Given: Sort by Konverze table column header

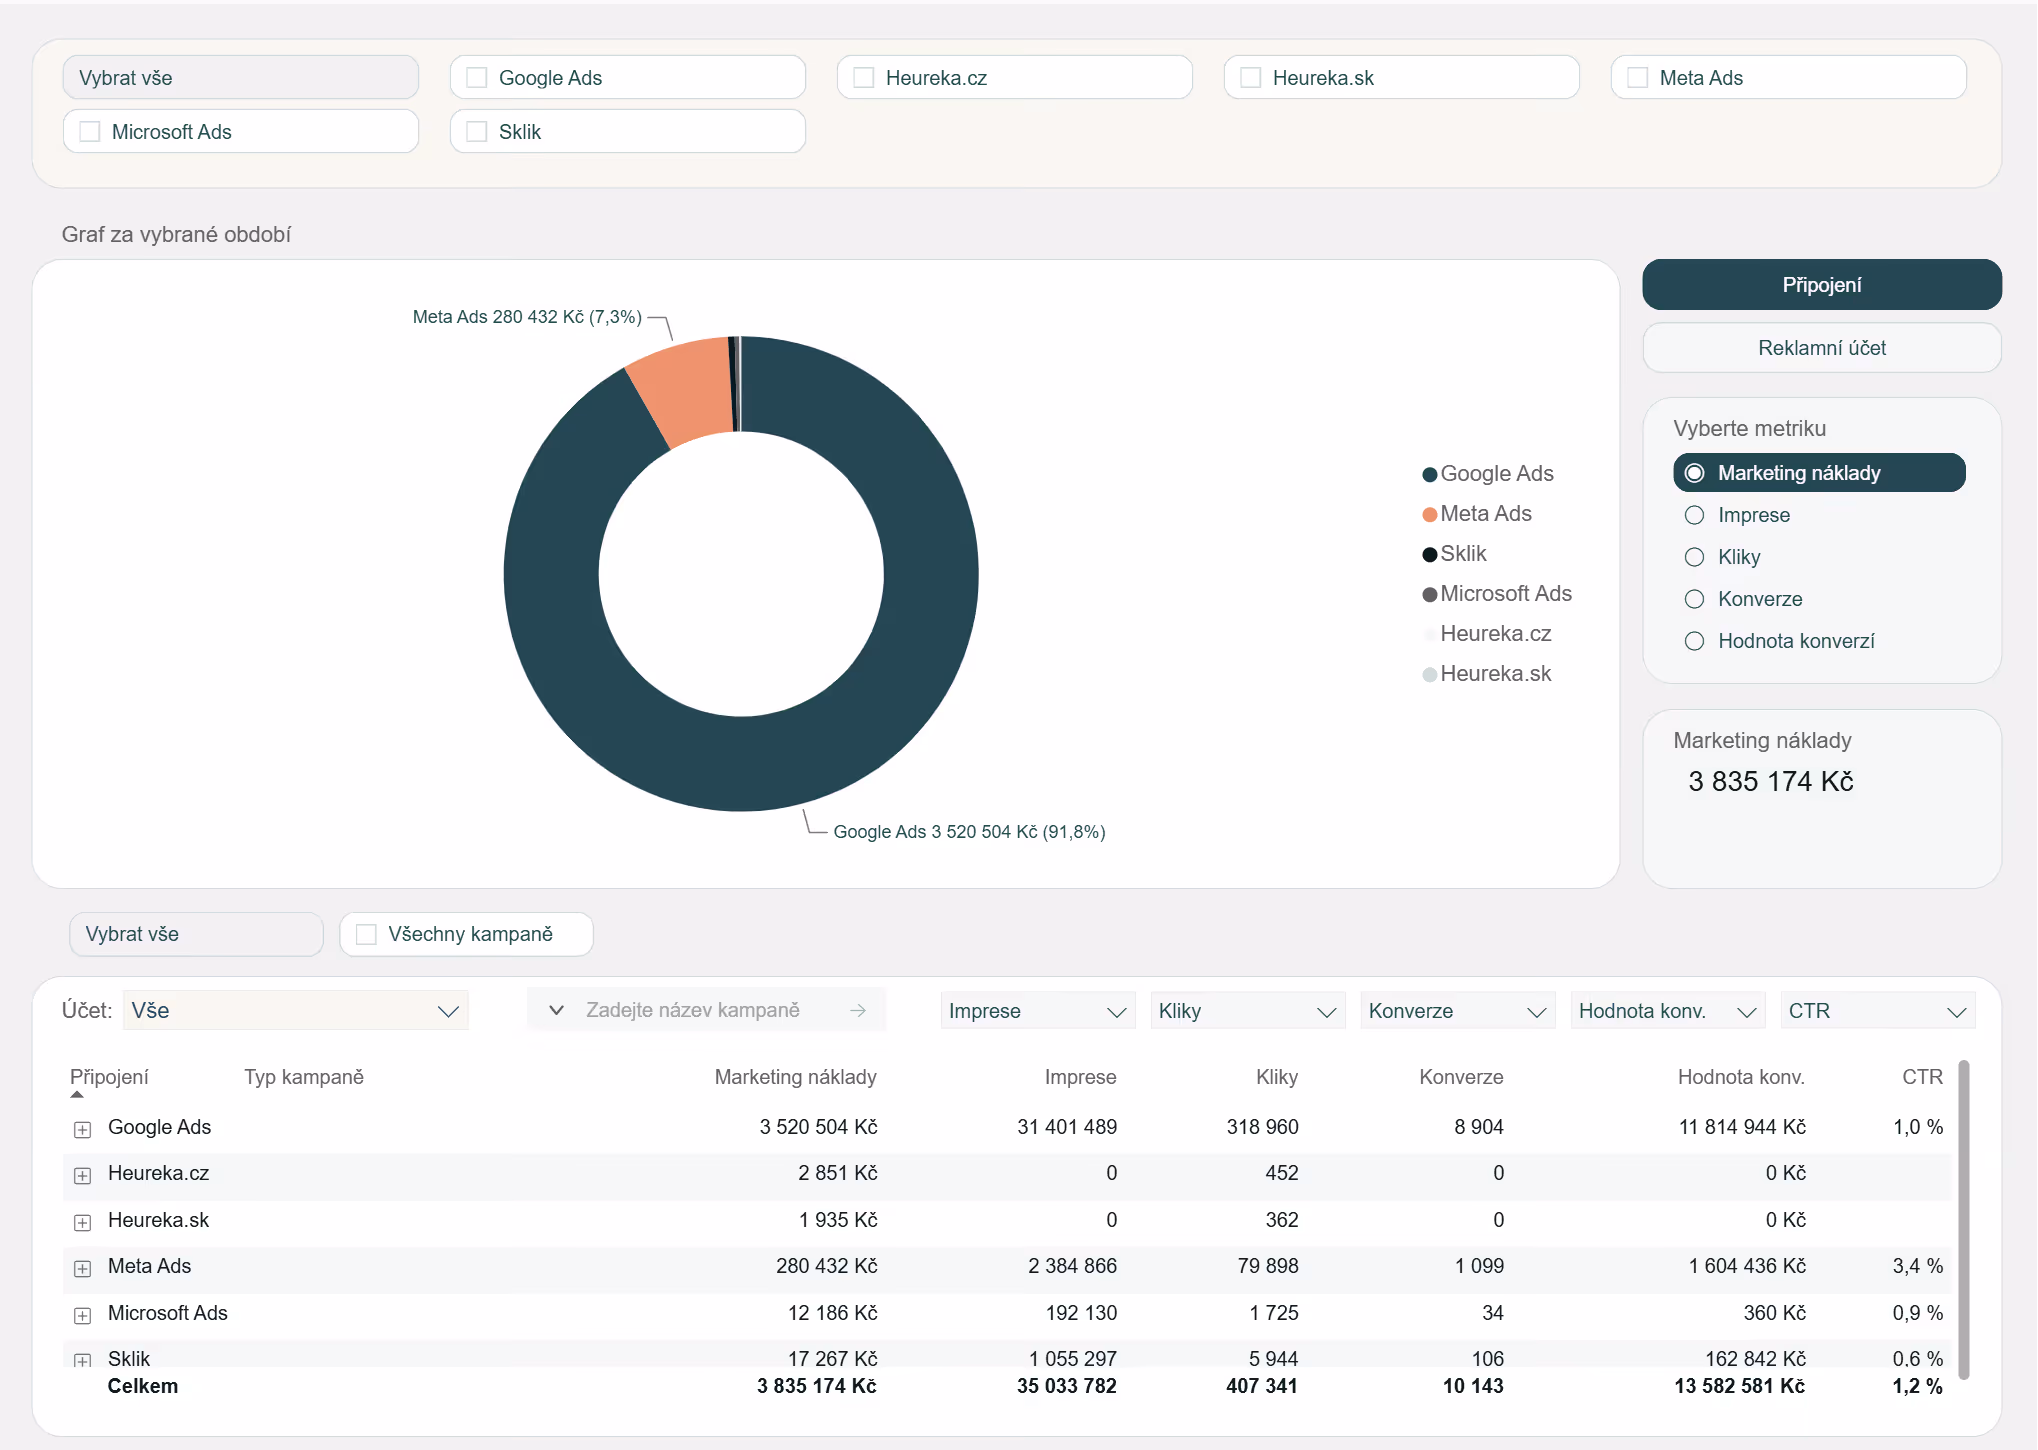Looking at the screenshot, I should coord(1461,1077).
